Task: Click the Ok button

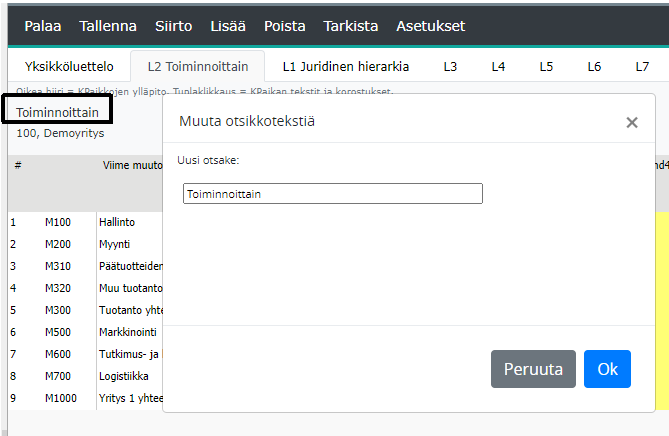Action: point(607,369)
